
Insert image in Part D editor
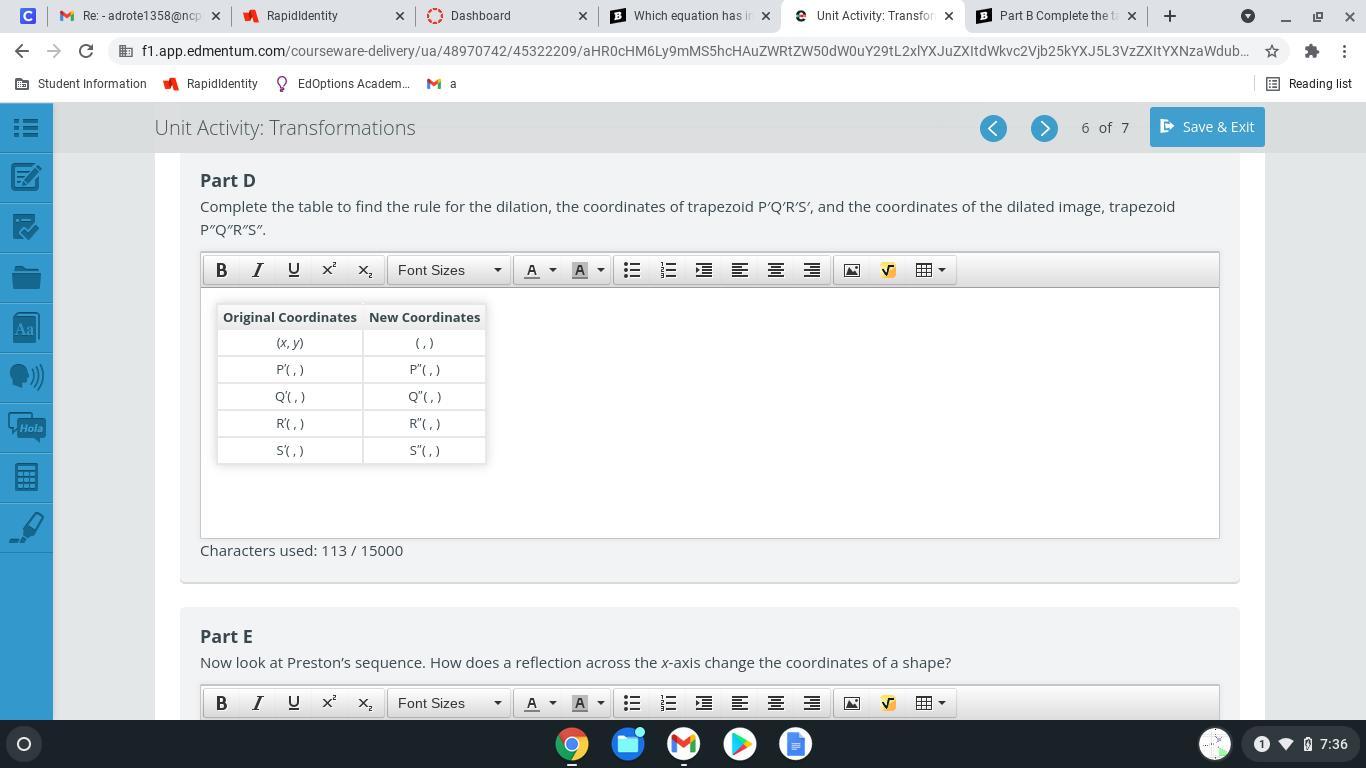tap(852, 270)
